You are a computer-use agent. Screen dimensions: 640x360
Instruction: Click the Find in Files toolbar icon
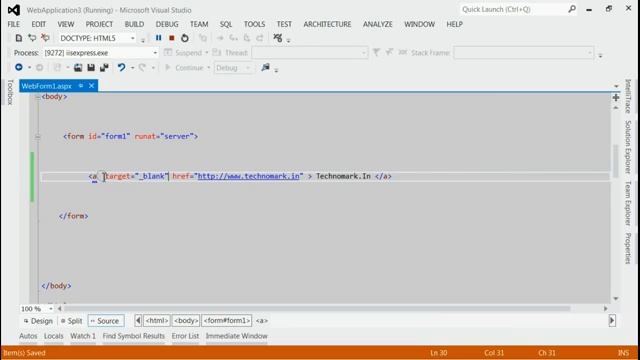pos(265,67)
